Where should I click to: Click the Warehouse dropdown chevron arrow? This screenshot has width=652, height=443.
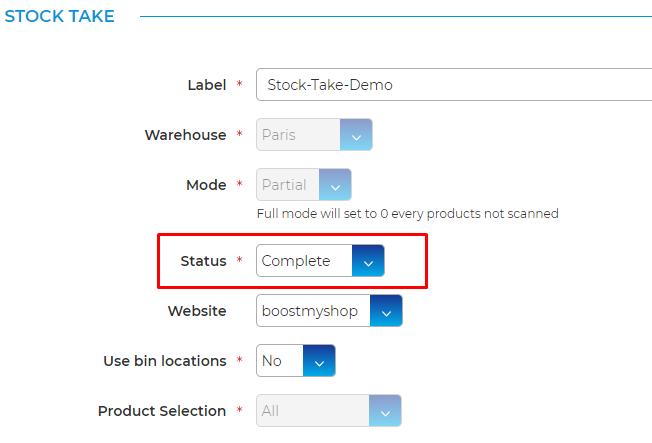(356, 135)
